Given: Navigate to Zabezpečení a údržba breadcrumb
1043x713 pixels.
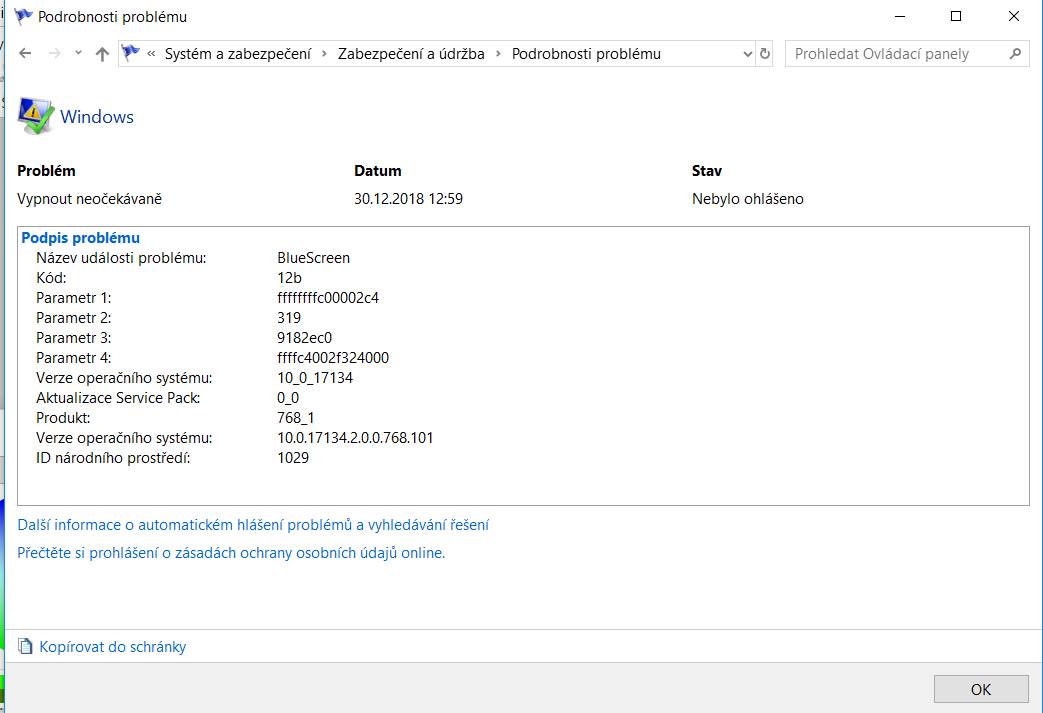Looking at the screenshot, I should click(x=410, y=54).
